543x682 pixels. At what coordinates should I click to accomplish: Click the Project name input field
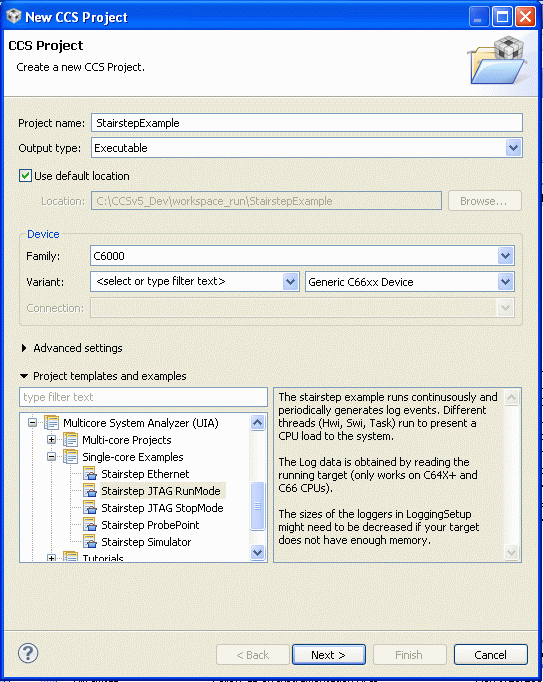(x=307, y=123)
